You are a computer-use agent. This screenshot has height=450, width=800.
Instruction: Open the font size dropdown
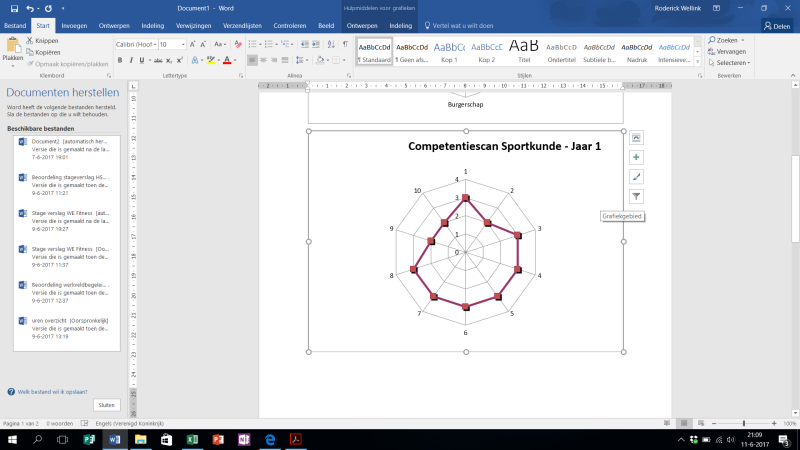[x=183, y=44]
